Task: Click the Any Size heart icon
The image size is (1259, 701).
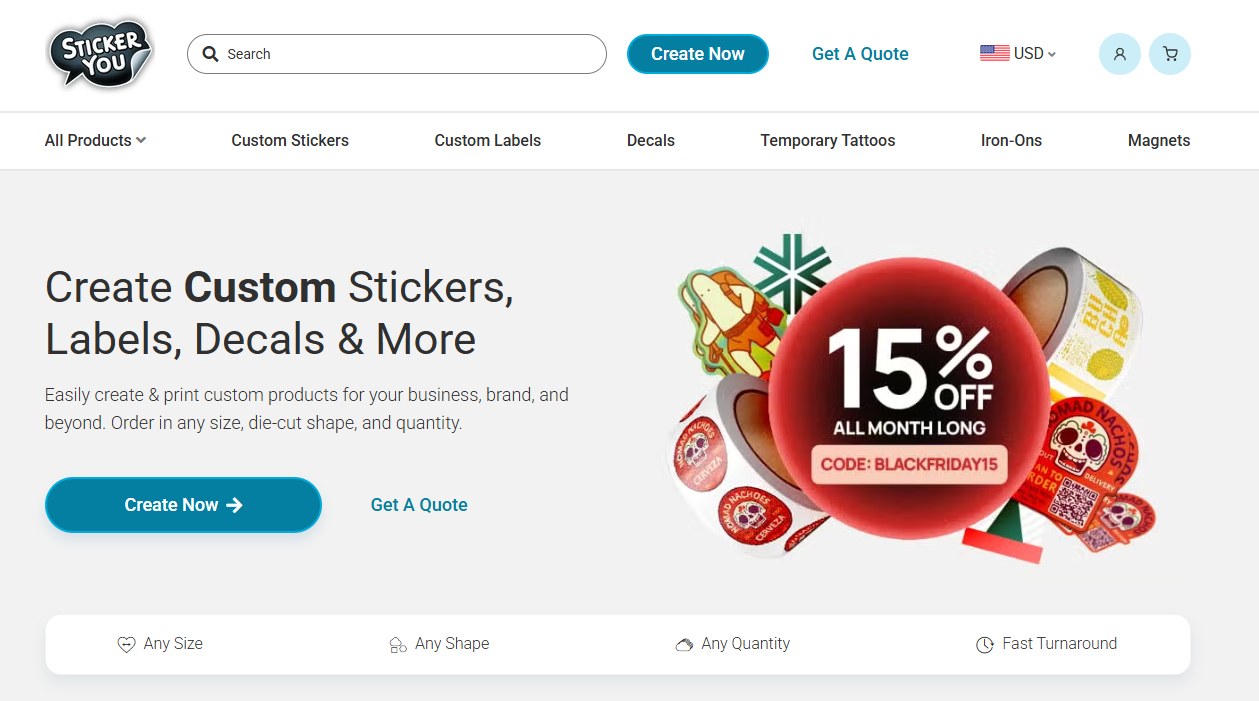Action: click(x=126, y=645)
